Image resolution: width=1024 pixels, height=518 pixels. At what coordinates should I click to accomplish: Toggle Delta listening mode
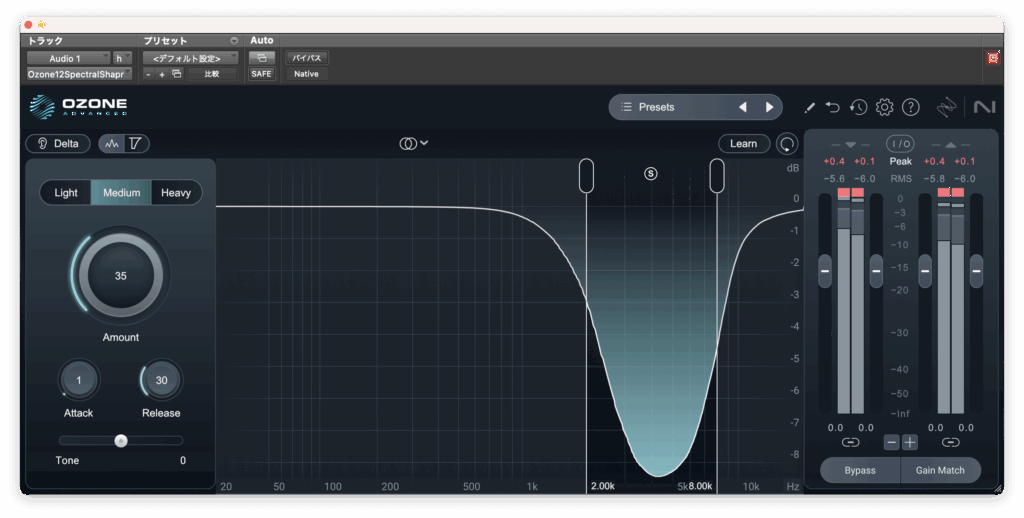point(58,144)
